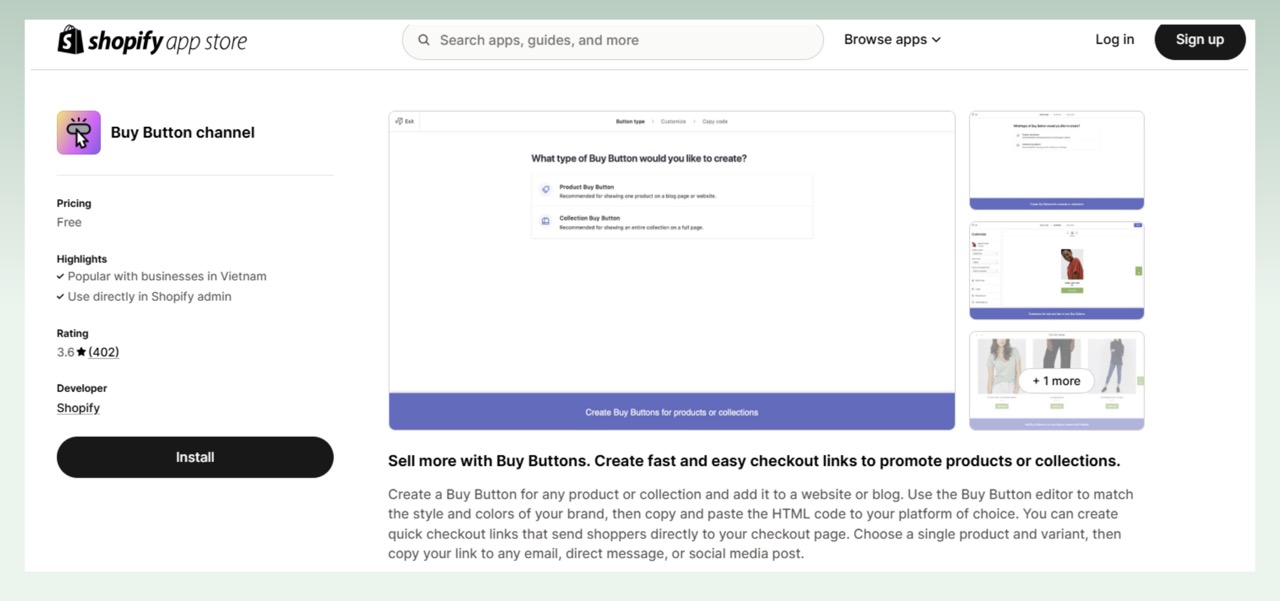The image size is (1280, 601).
Task: Click the checkmark beside Popular with businesses in Vietnam
Action: click(60, 276)
